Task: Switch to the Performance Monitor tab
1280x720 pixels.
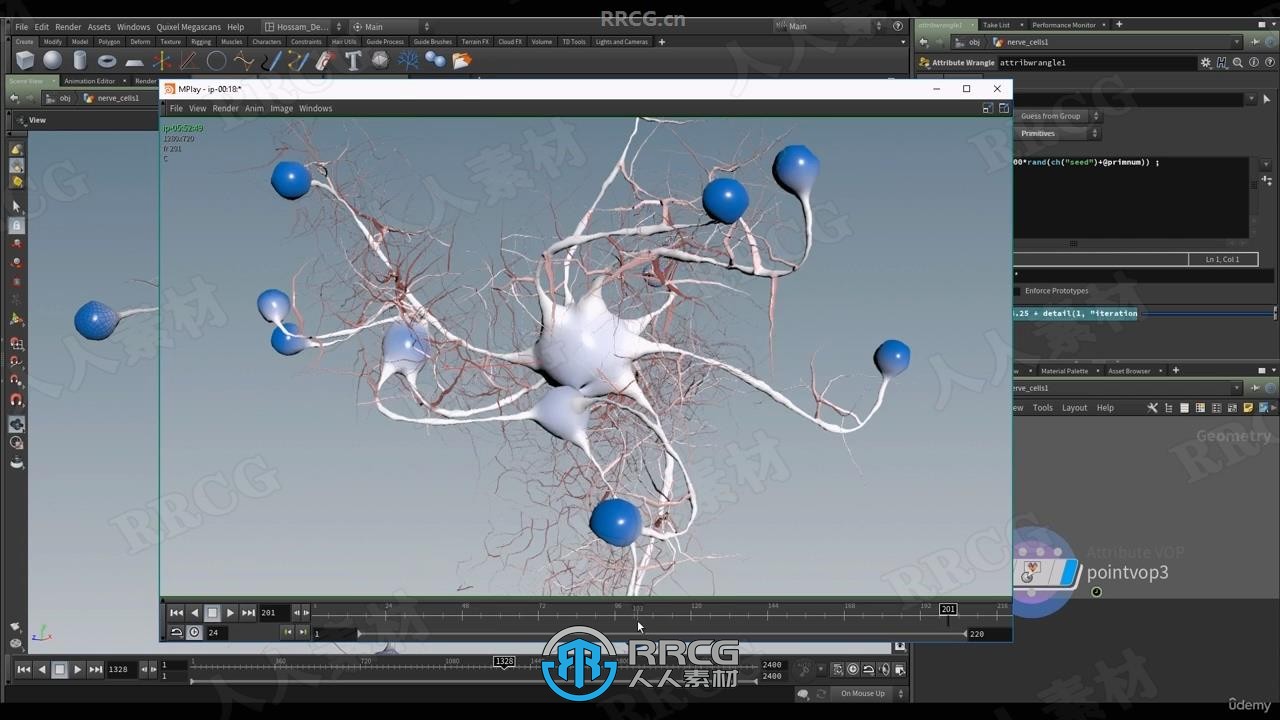Action: 1064,25
